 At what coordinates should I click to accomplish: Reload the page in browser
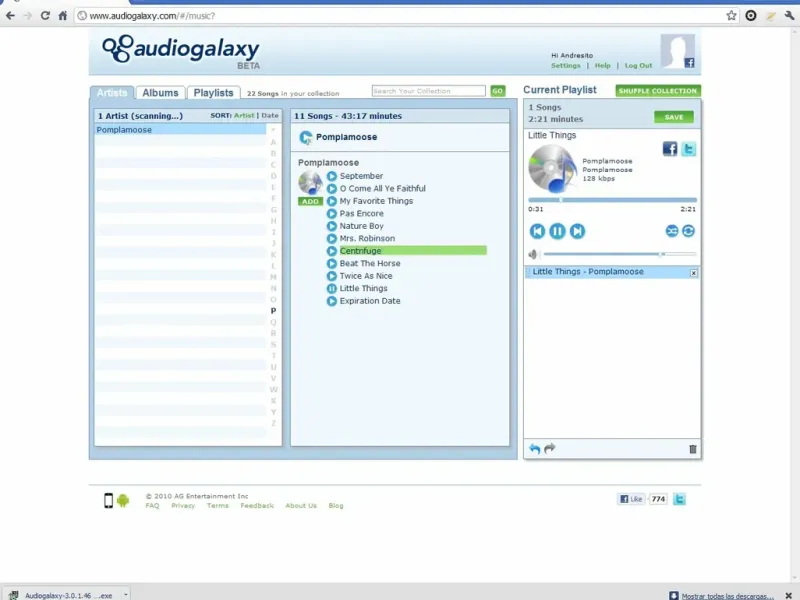45,16
